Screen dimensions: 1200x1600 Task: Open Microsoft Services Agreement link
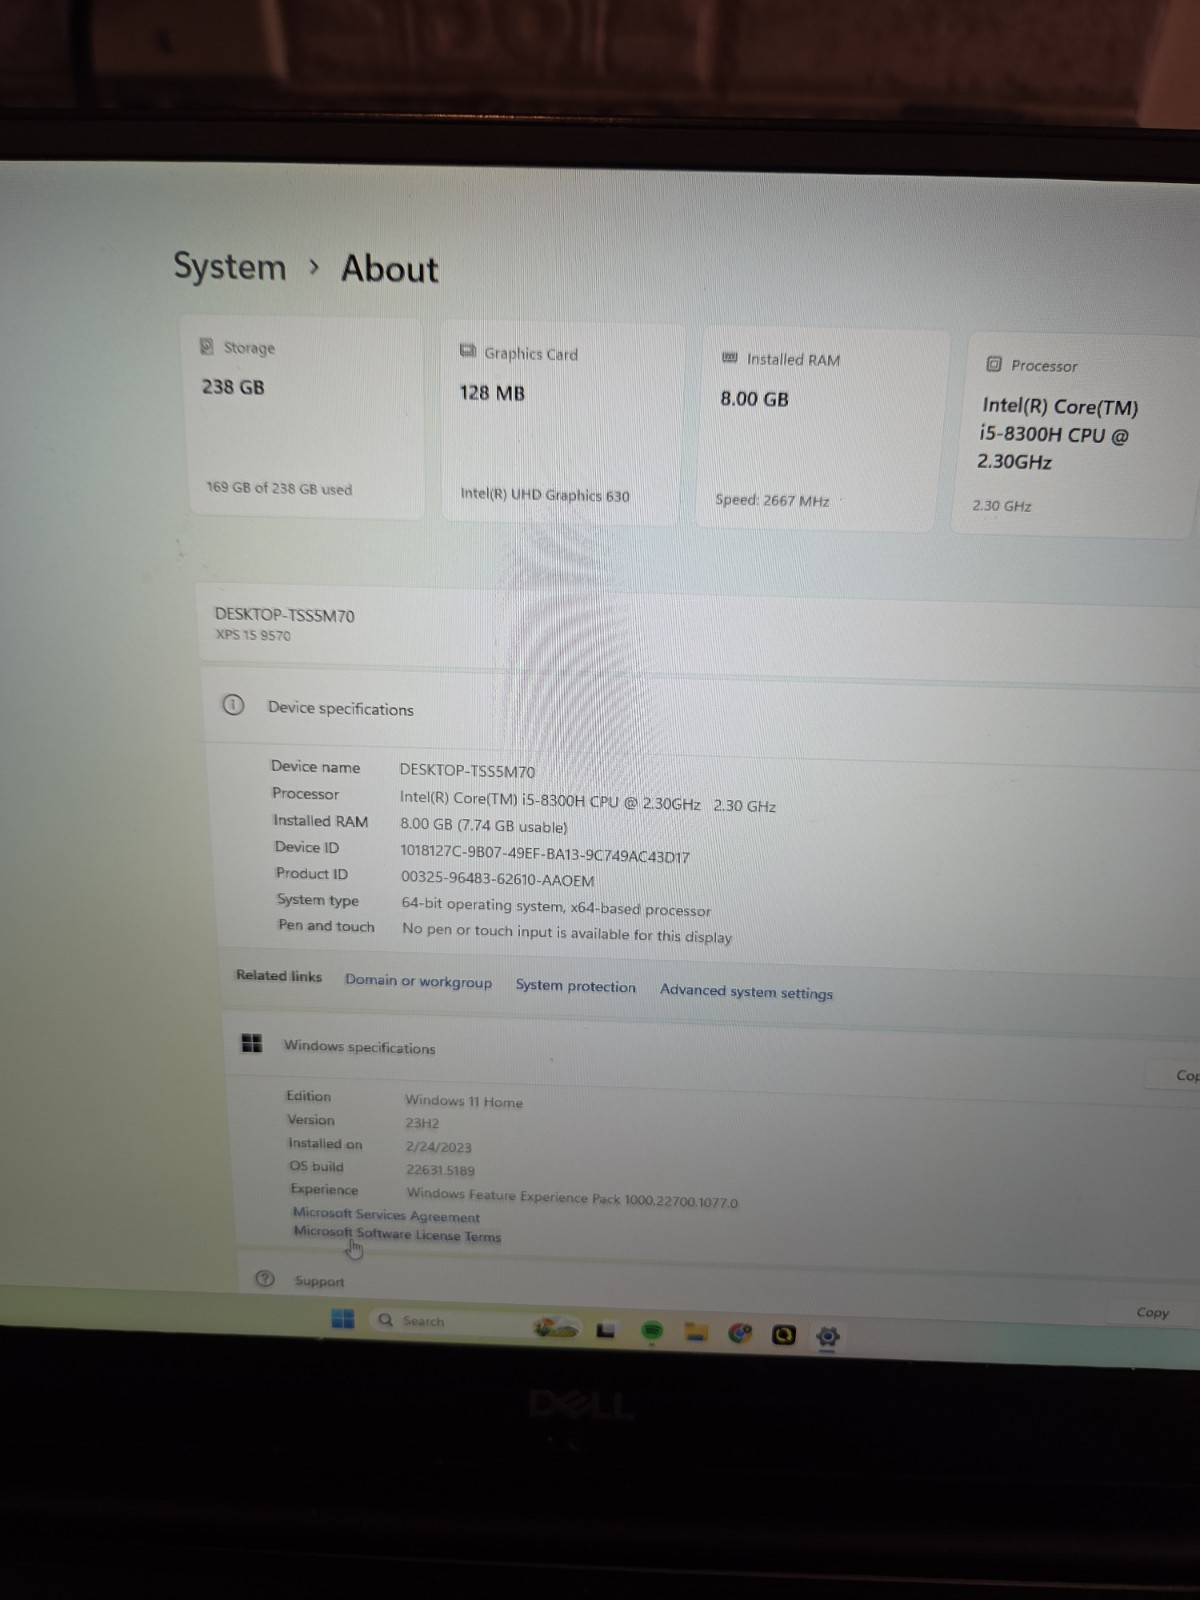[x=386, y=1214]
